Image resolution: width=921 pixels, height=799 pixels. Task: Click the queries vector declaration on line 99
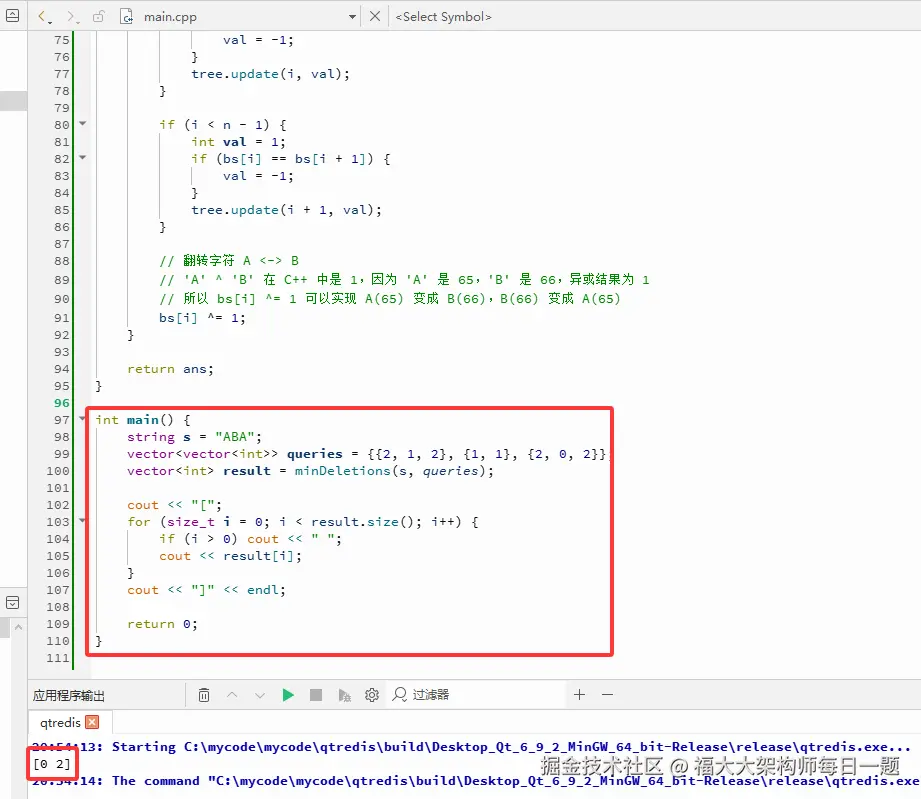pyautogui.click(x=367, y=454)
